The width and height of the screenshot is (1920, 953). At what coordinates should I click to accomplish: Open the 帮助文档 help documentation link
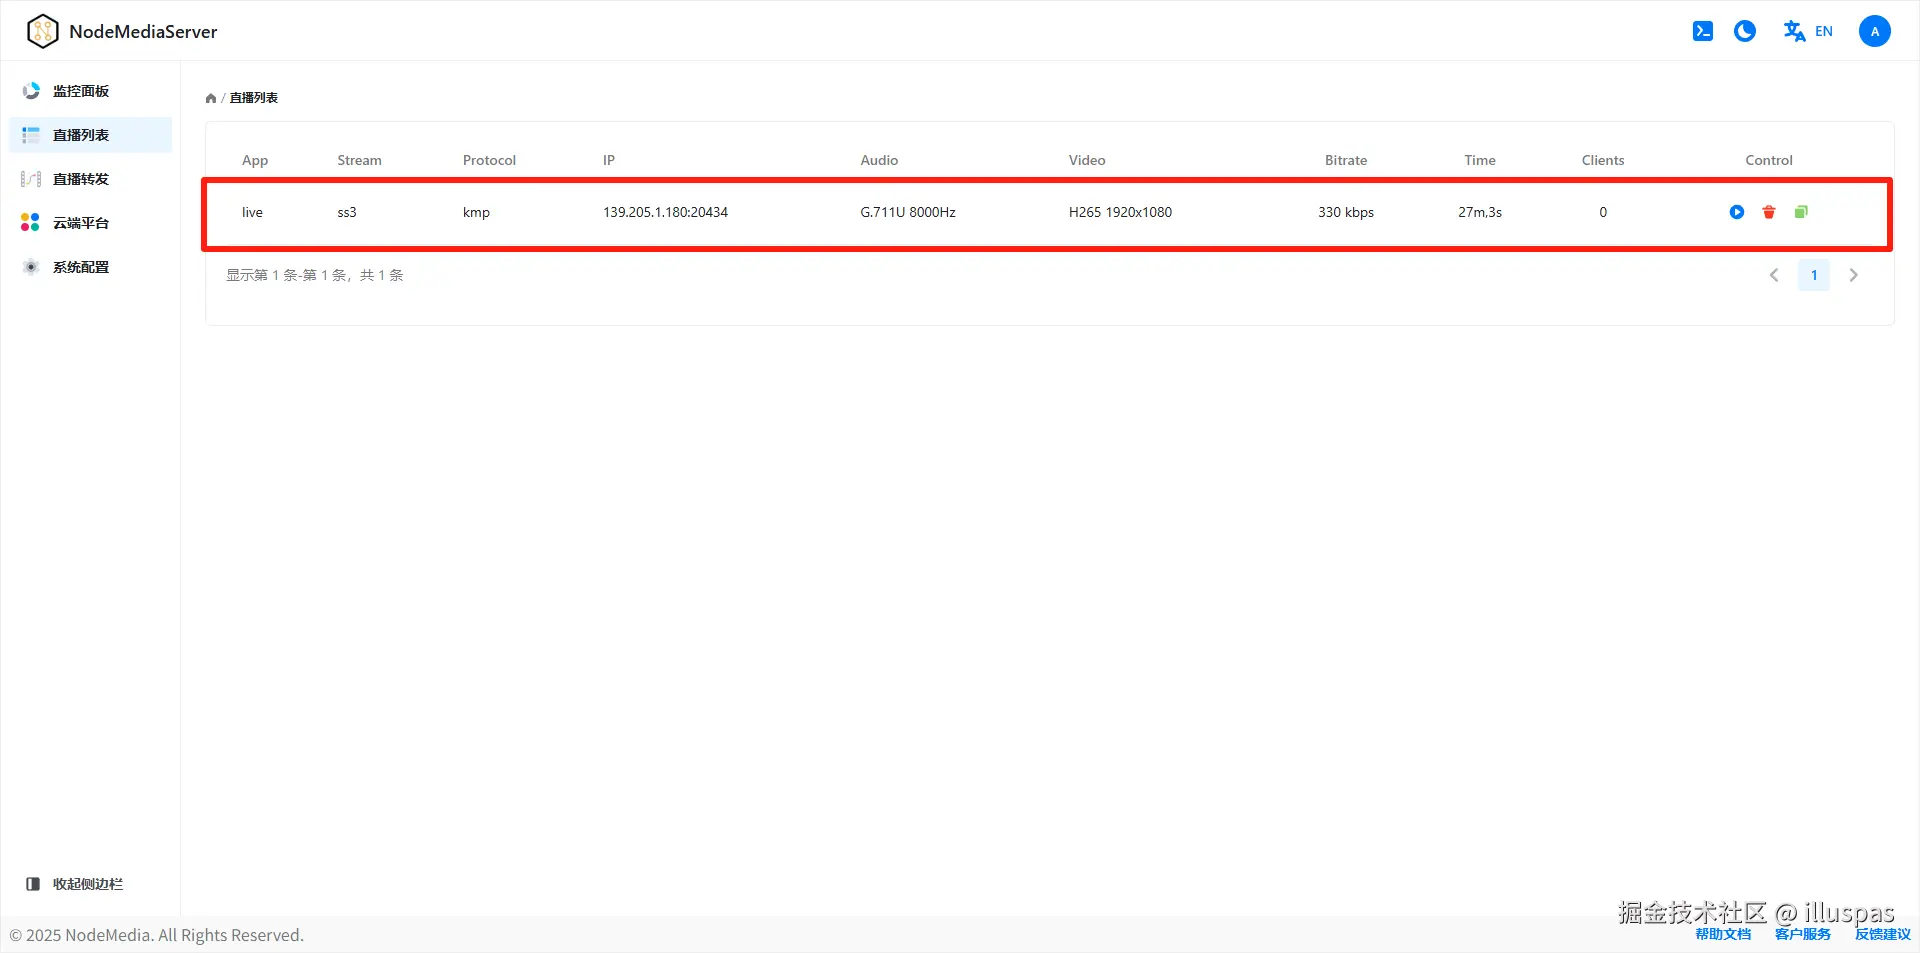click(1722, 934)
